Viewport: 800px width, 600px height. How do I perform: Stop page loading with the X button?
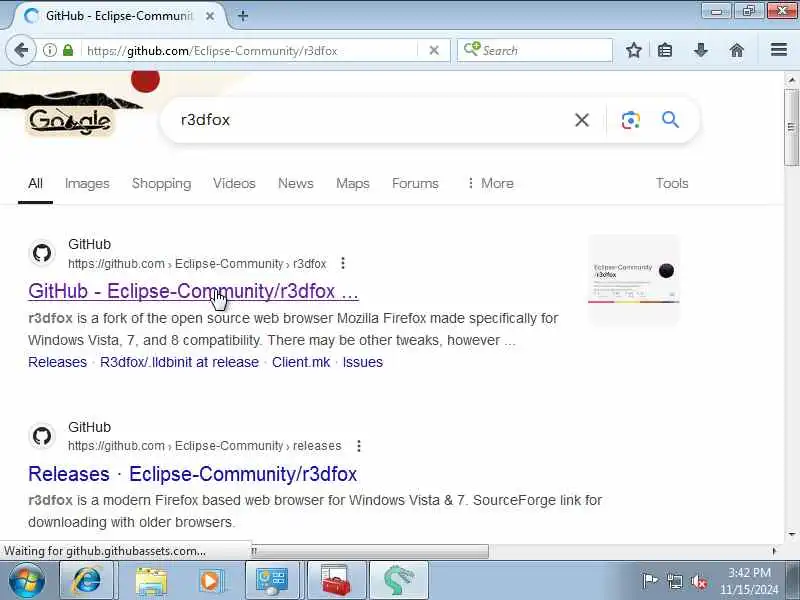[x=434, y=50]
